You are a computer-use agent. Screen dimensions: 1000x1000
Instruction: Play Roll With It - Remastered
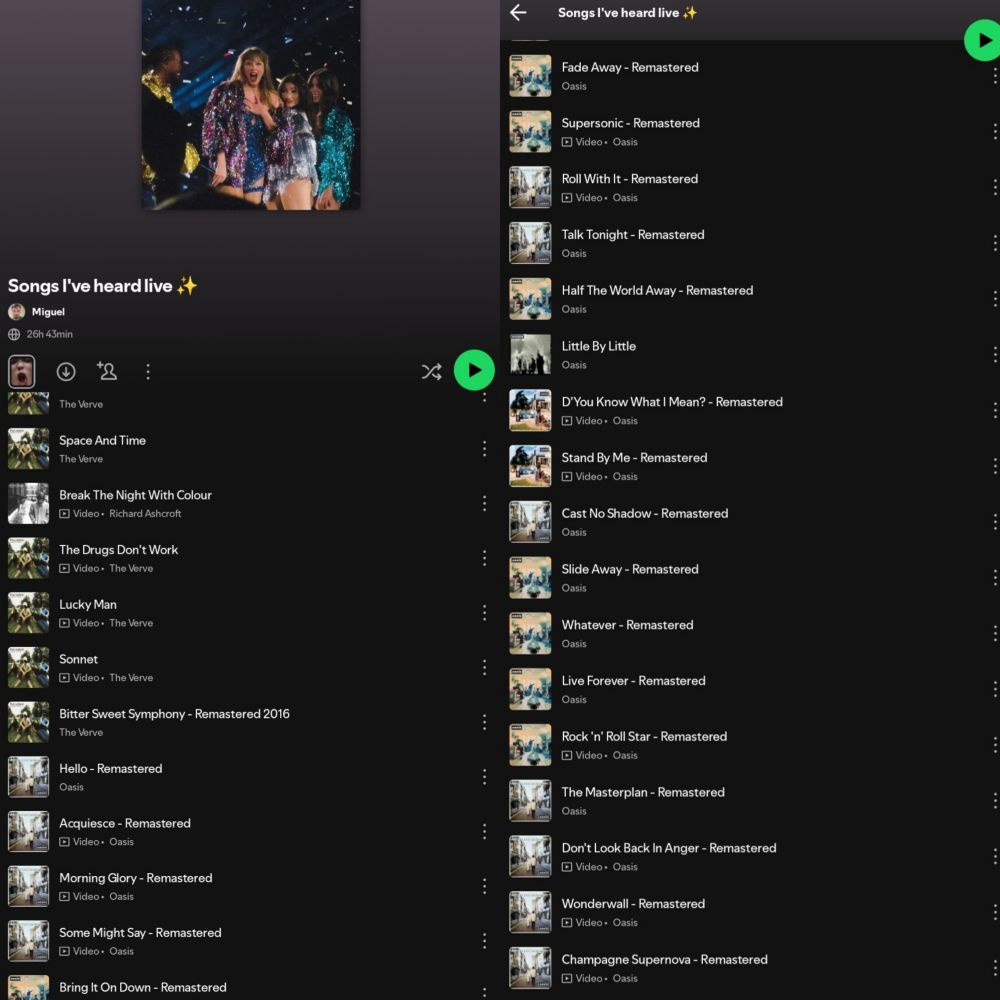750,188
